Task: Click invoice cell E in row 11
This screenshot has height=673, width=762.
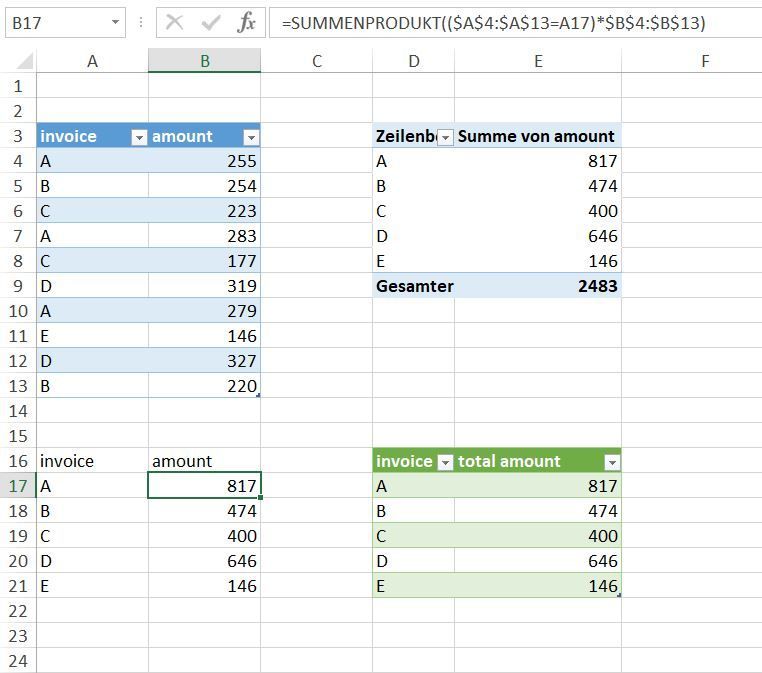Action: [92, 336]
